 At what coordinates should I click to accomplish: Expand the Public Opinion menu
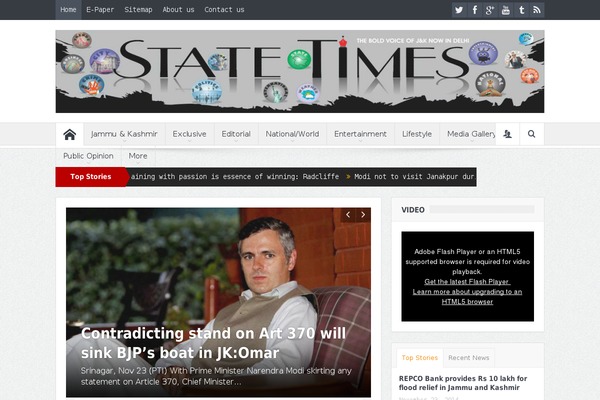coord(88,156)
